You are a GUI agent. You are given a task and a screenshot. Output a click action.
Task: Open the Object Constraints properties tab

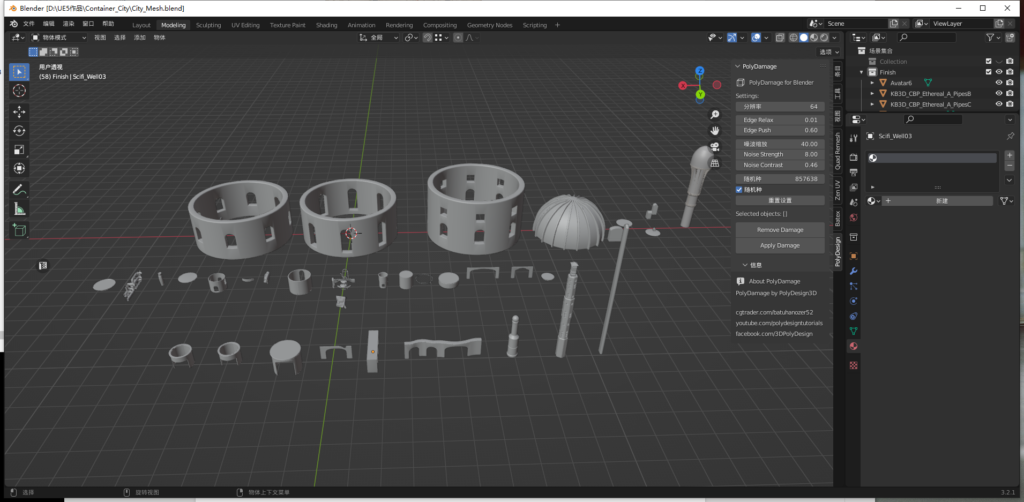853,316
